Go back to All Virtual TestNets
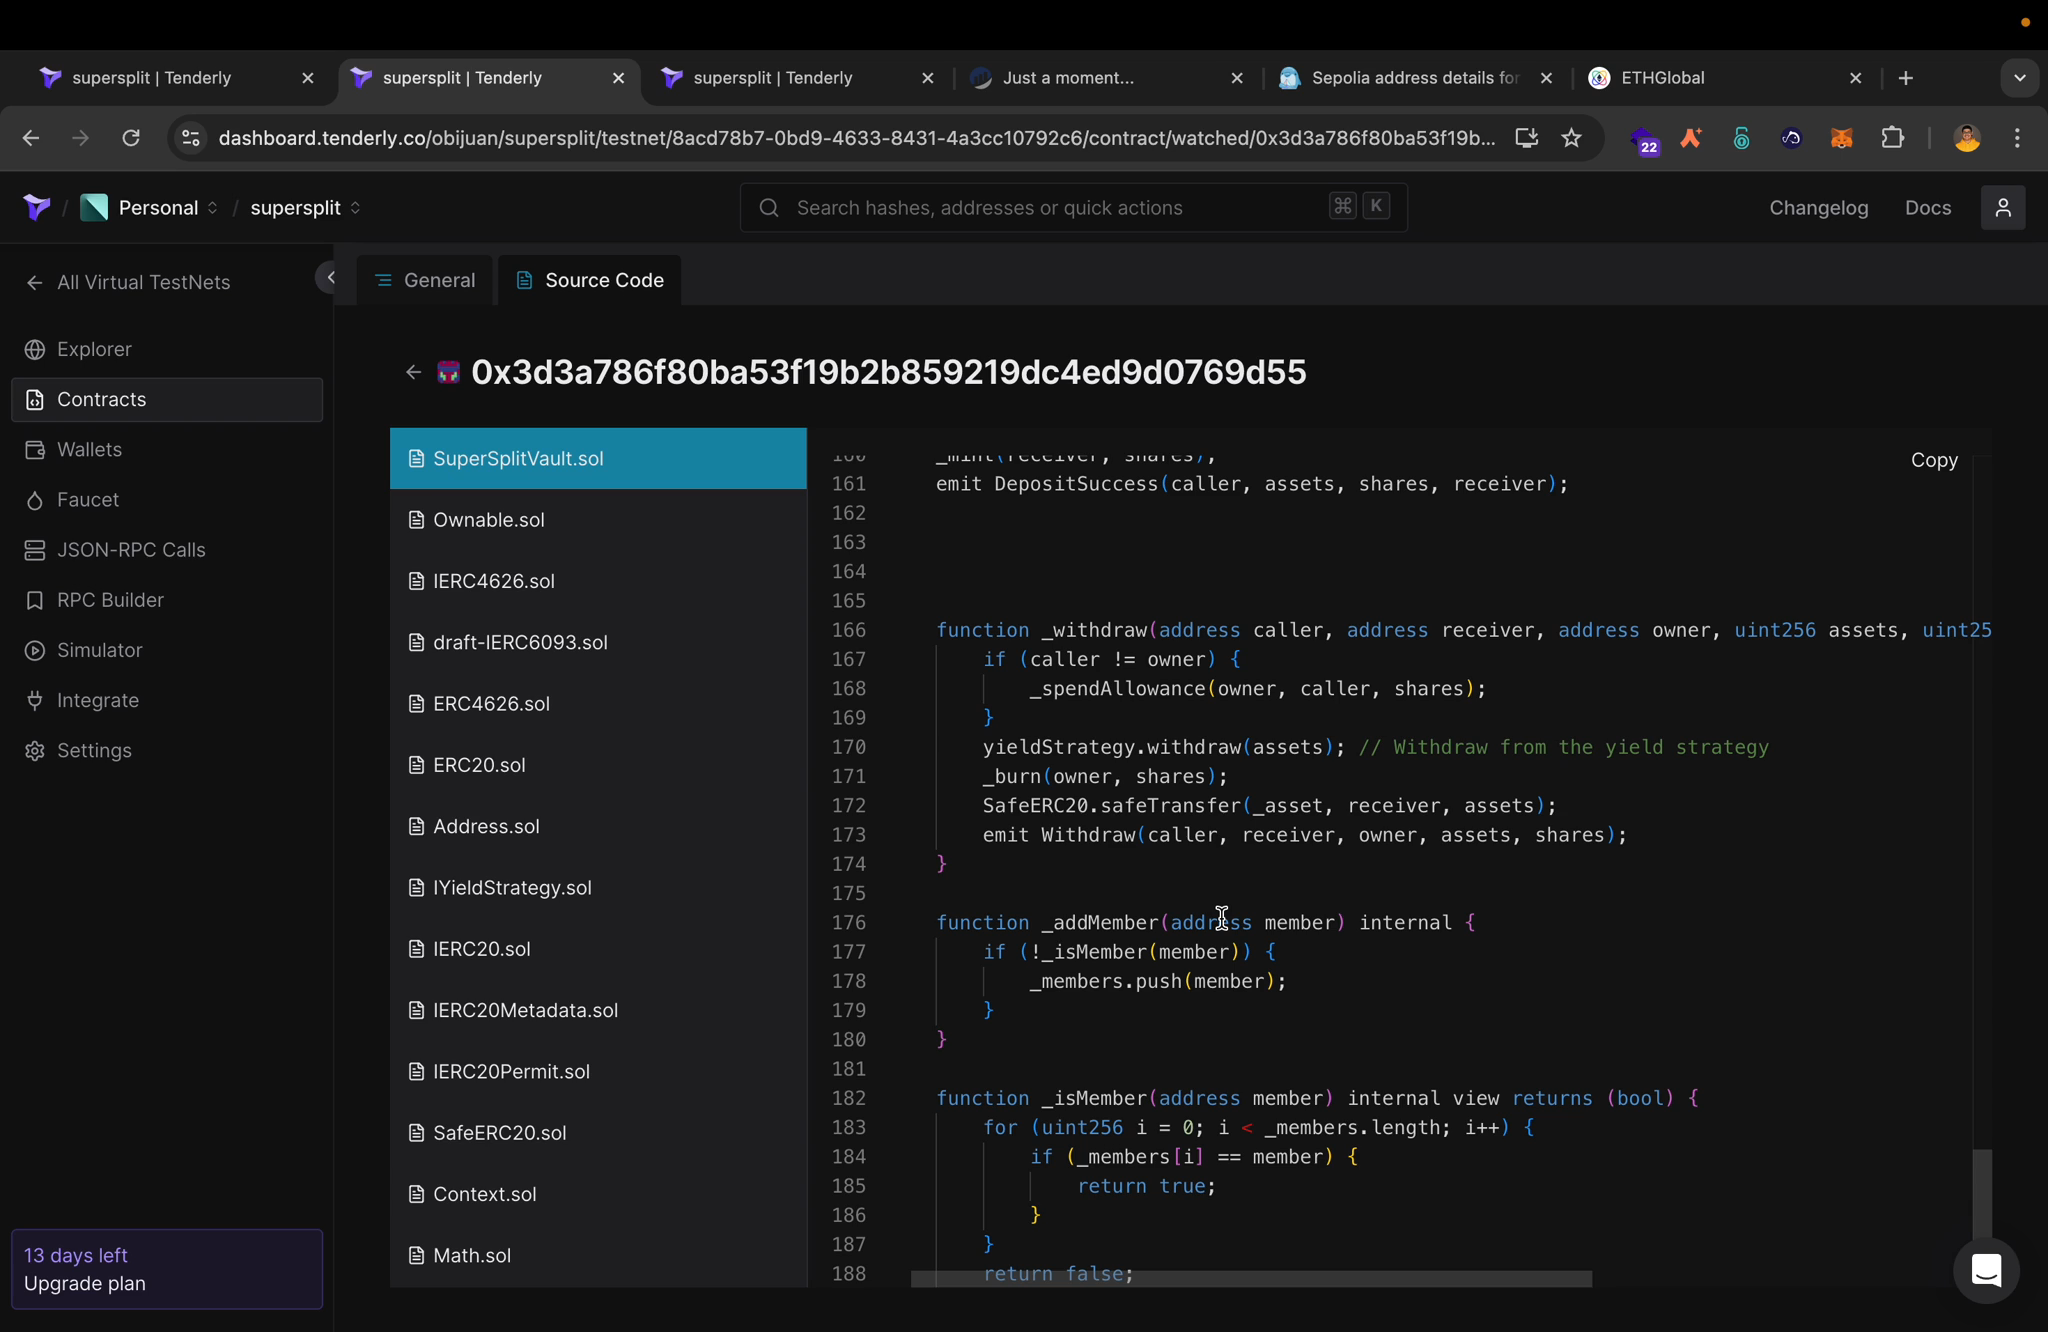The image size is (2048, 1332). [128, 282]
